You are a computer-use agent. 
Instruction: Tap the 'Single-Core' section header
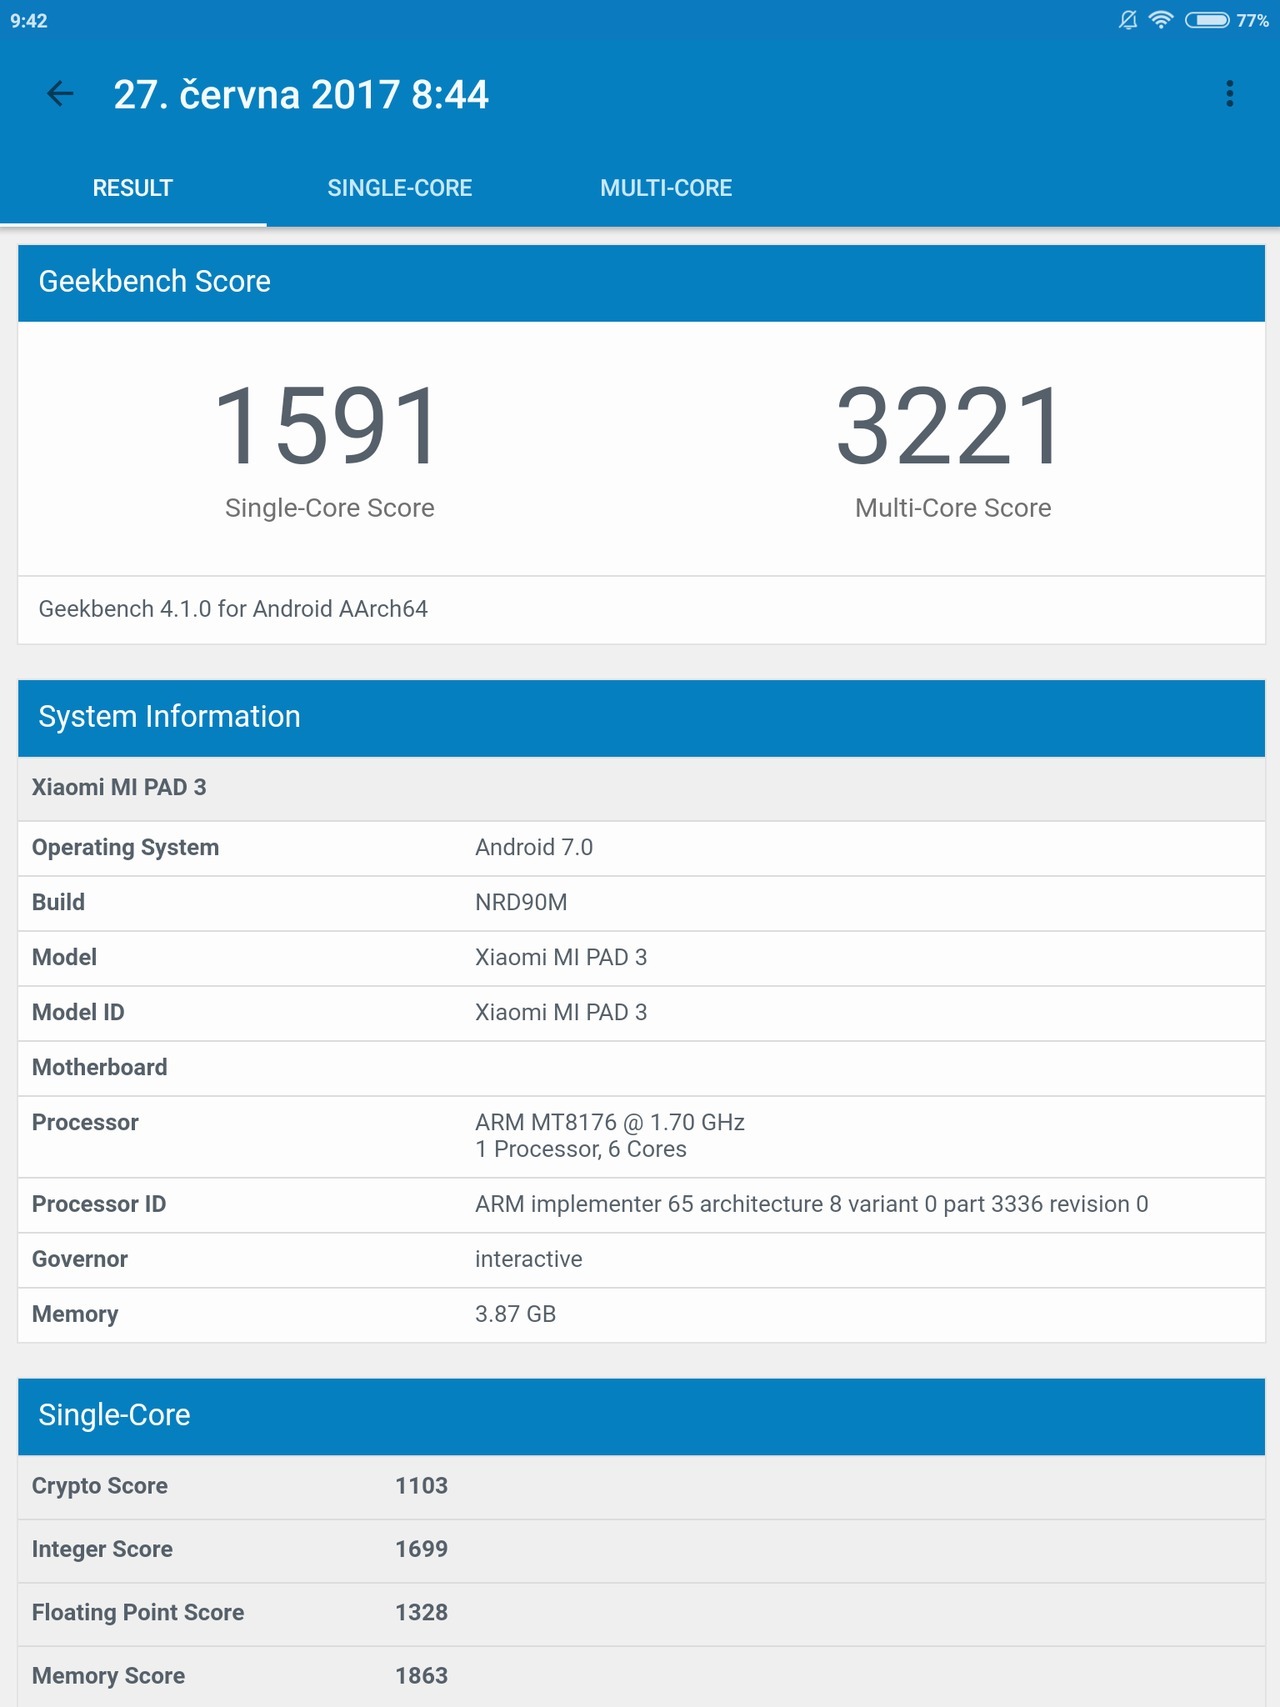tap(641, 1416)
